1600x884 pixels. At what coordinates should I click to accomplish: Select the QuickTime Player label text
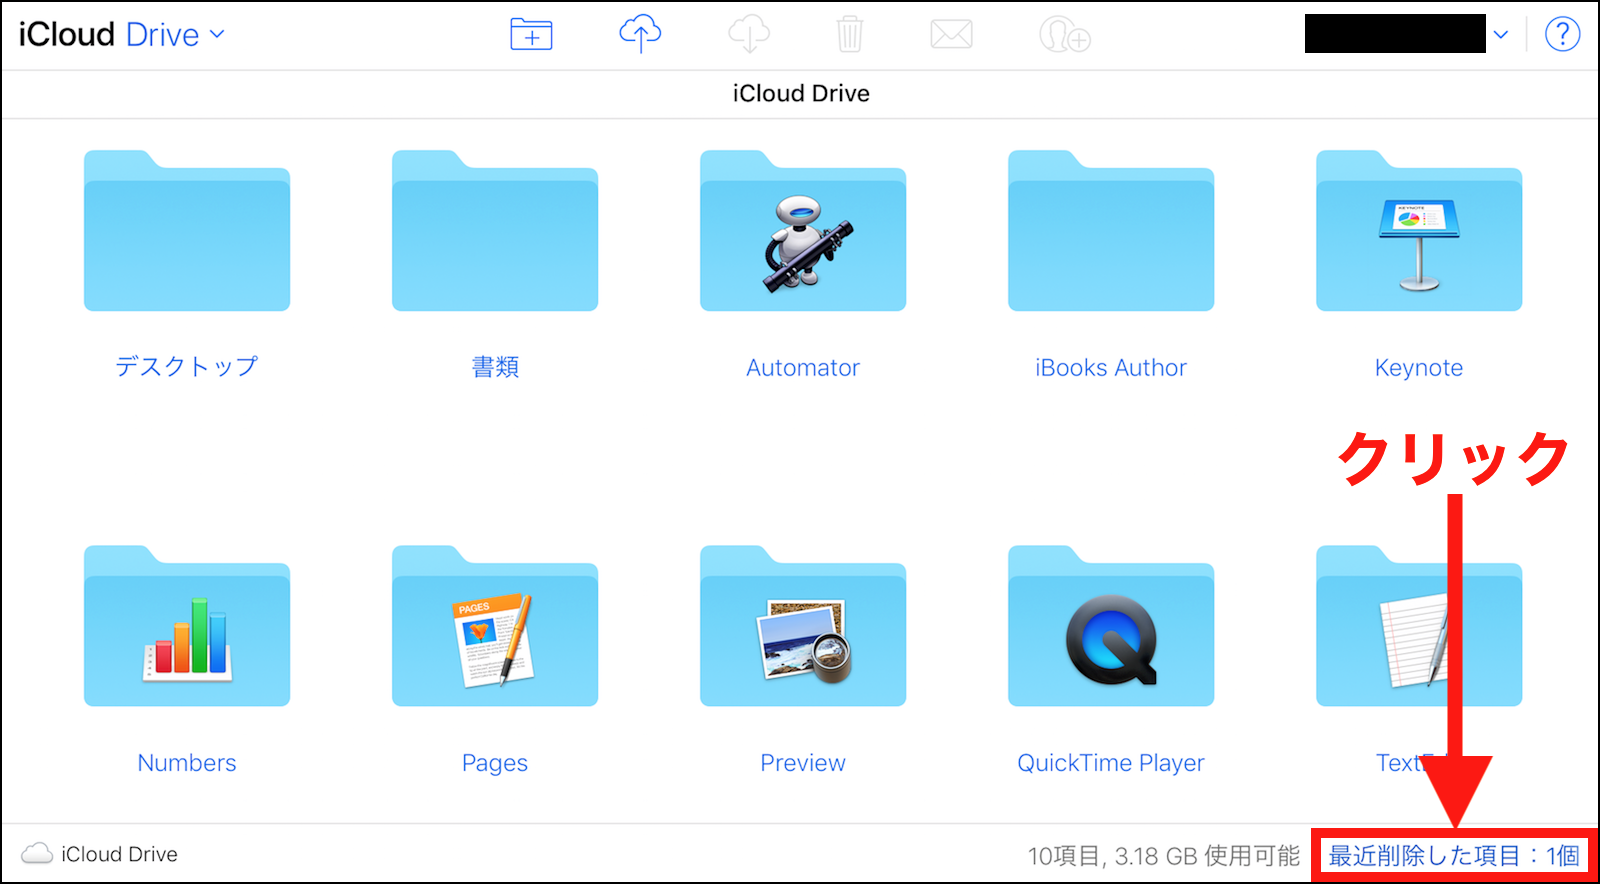click(1111, 763)
